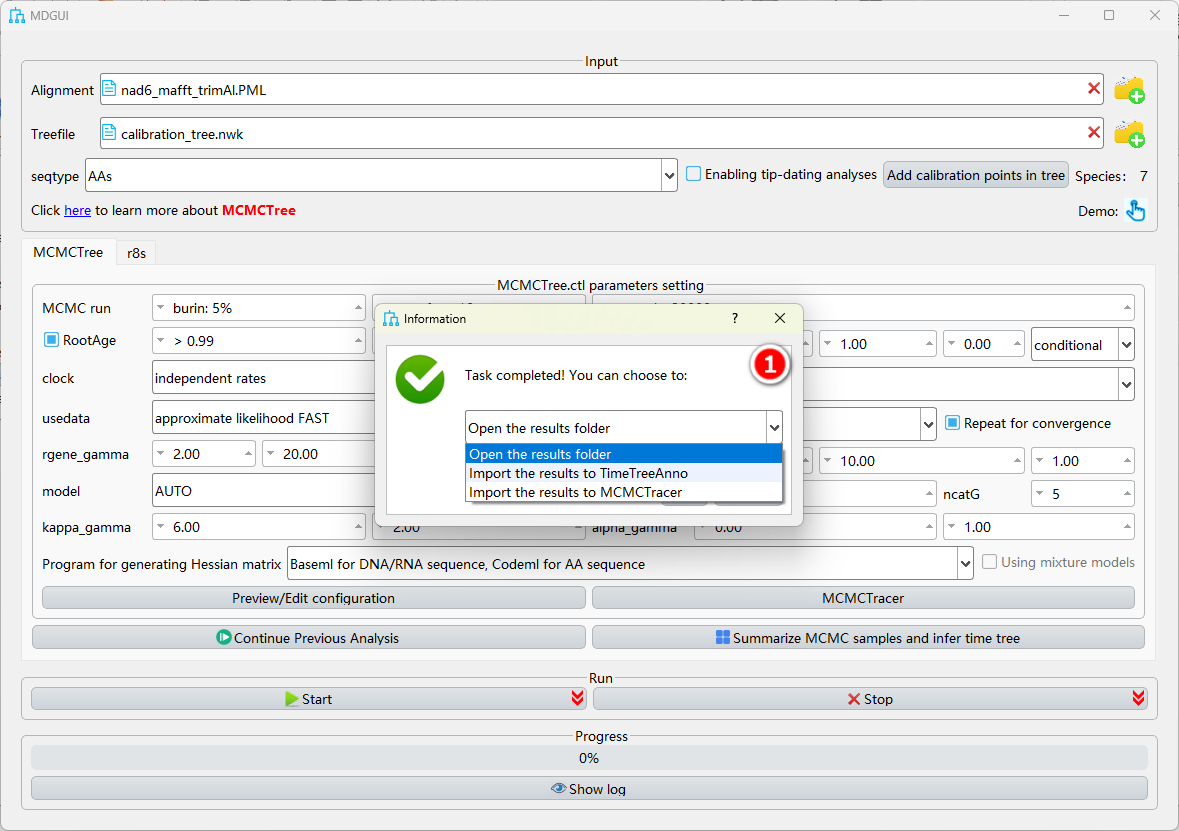Enable tip-dating analyses checkbox
The image size is (1179, 831).
point(694,174)
